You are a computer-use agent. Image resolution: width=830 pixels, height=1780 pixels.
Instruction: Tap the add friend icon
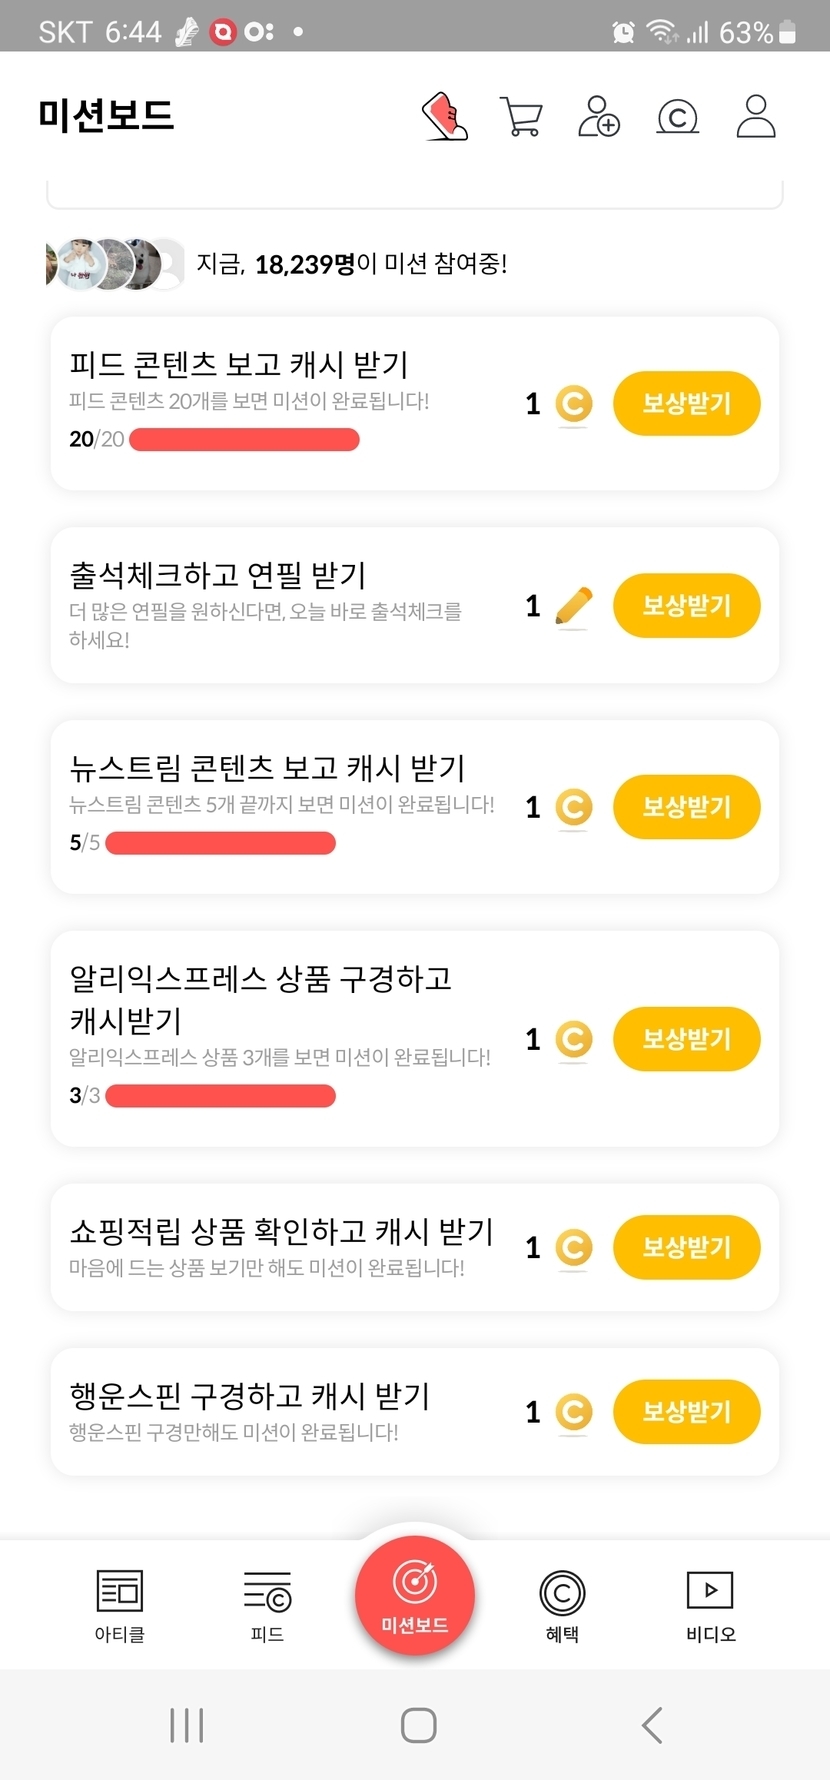(x=599, y=117)
